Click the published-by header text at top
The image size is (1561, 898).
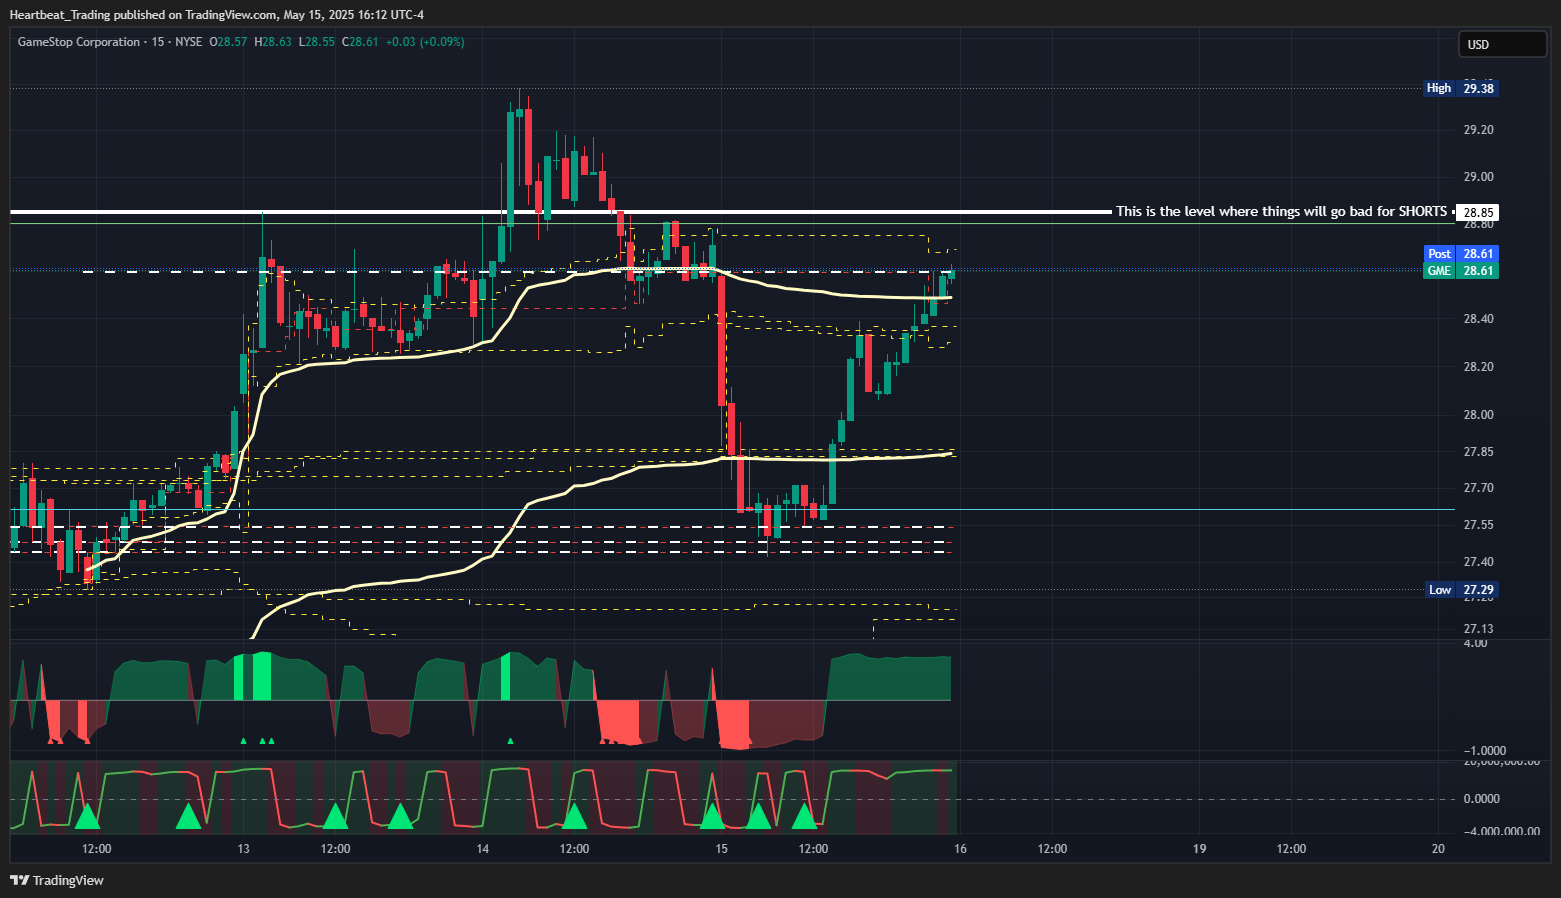coord(217,15)
